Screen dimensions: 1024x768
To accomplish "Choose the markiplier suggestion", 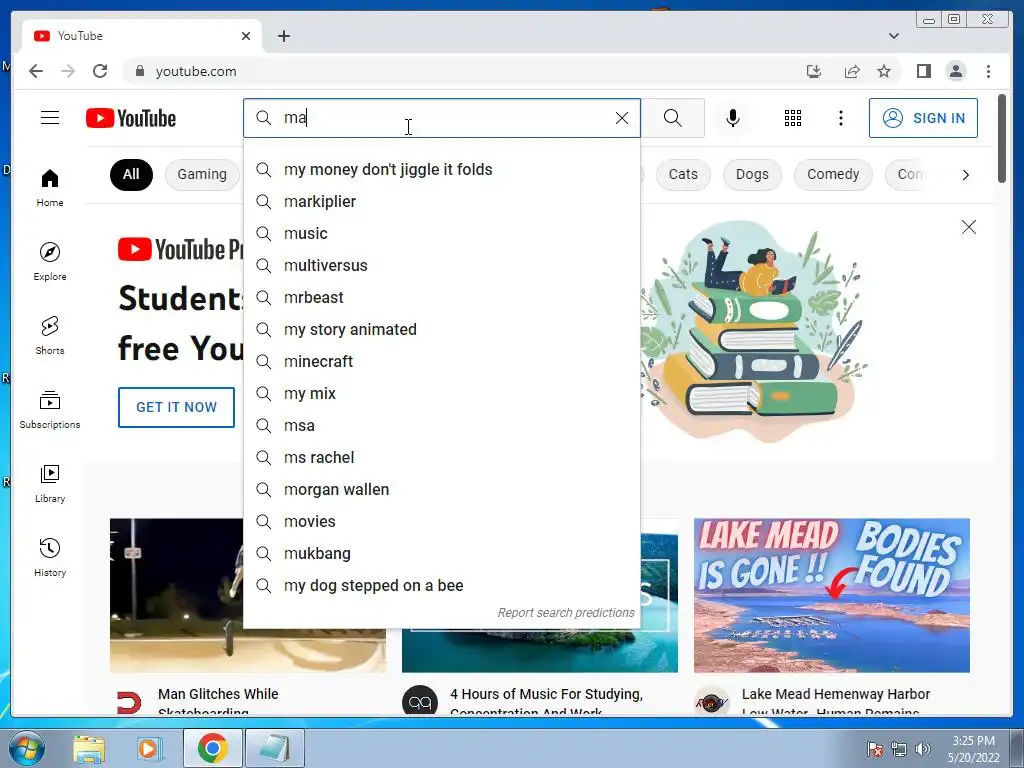I will 441,202.
